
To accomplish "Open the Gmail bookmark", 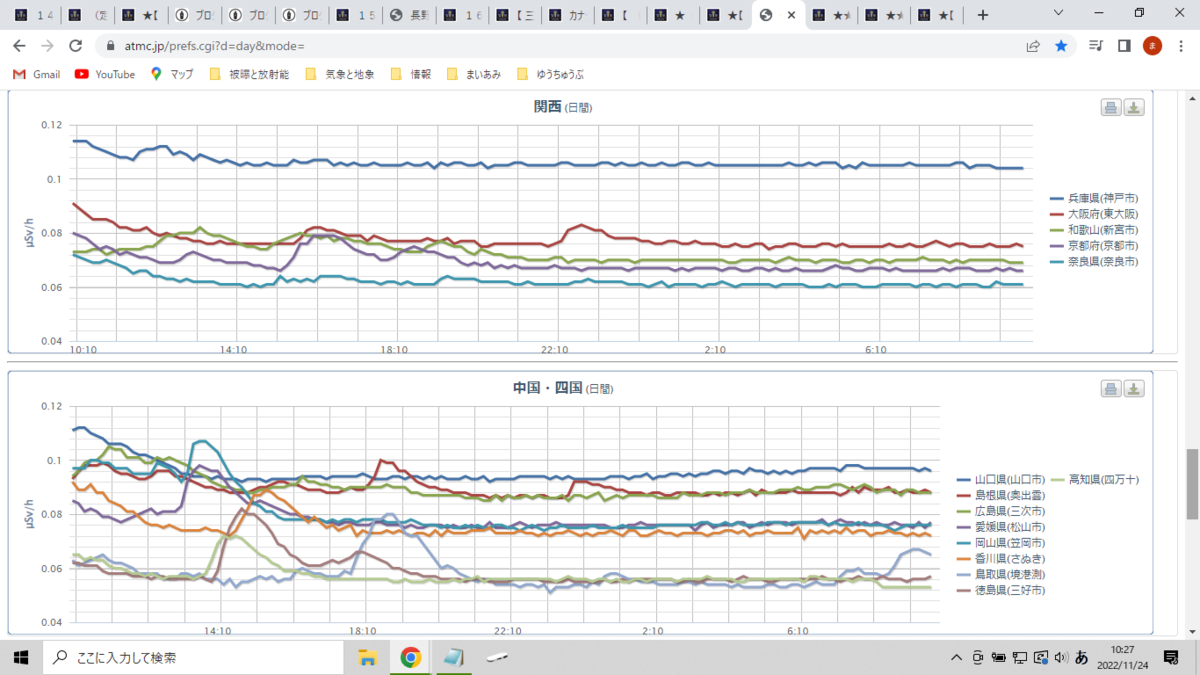I will click(x=37, y=74).
